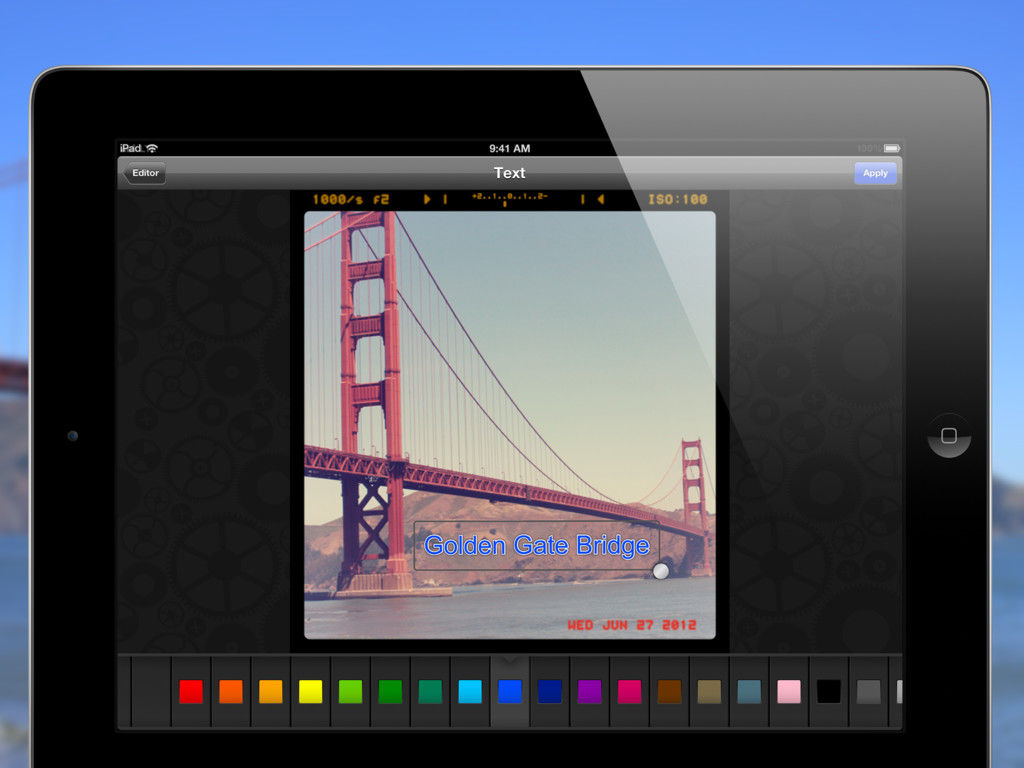The width and height of the screenshot is (1024, 768).
Task: Click the exposure meter scale in viewfinder
Action: click(x=509, y=199)
